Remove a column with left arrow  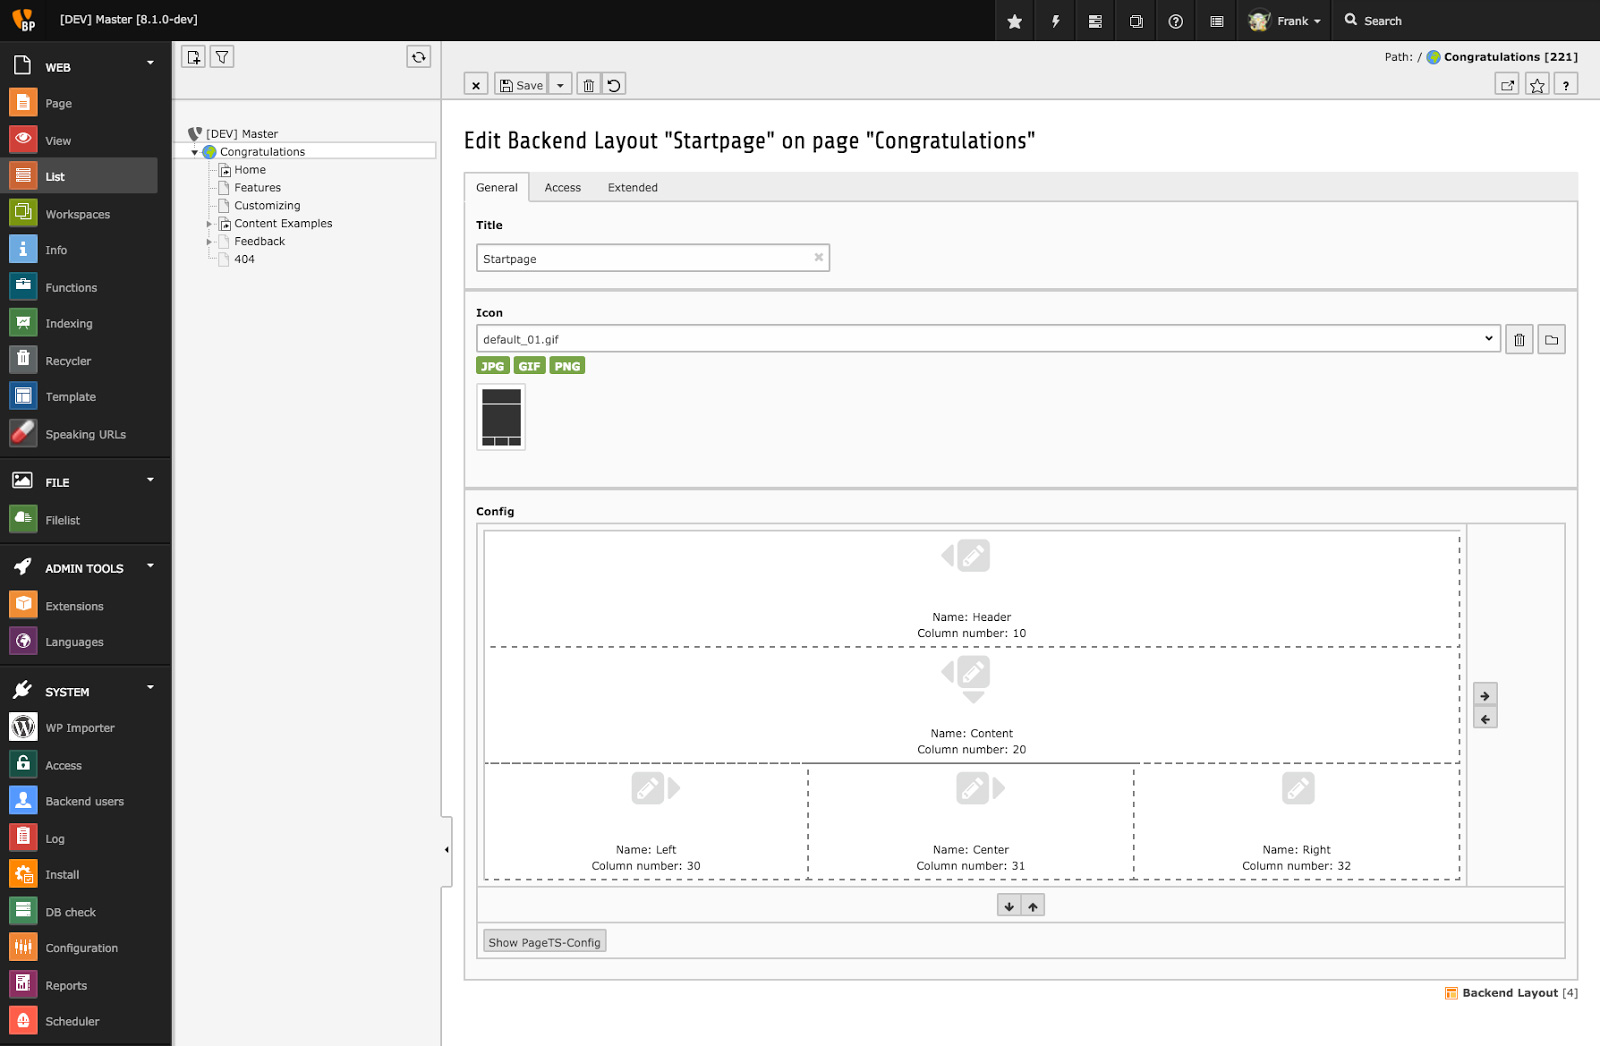click(x=1485, y=718)
